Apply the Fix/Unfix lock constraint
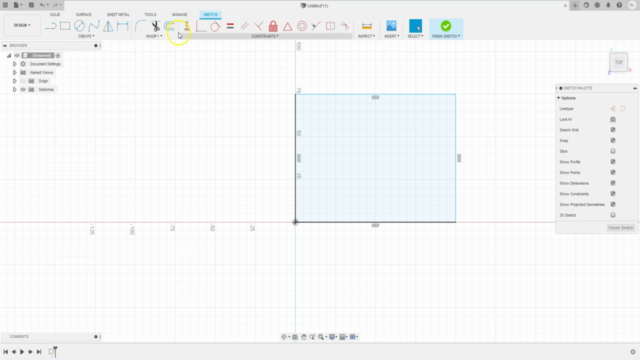 pyautogui.click(x=273, y=26)
